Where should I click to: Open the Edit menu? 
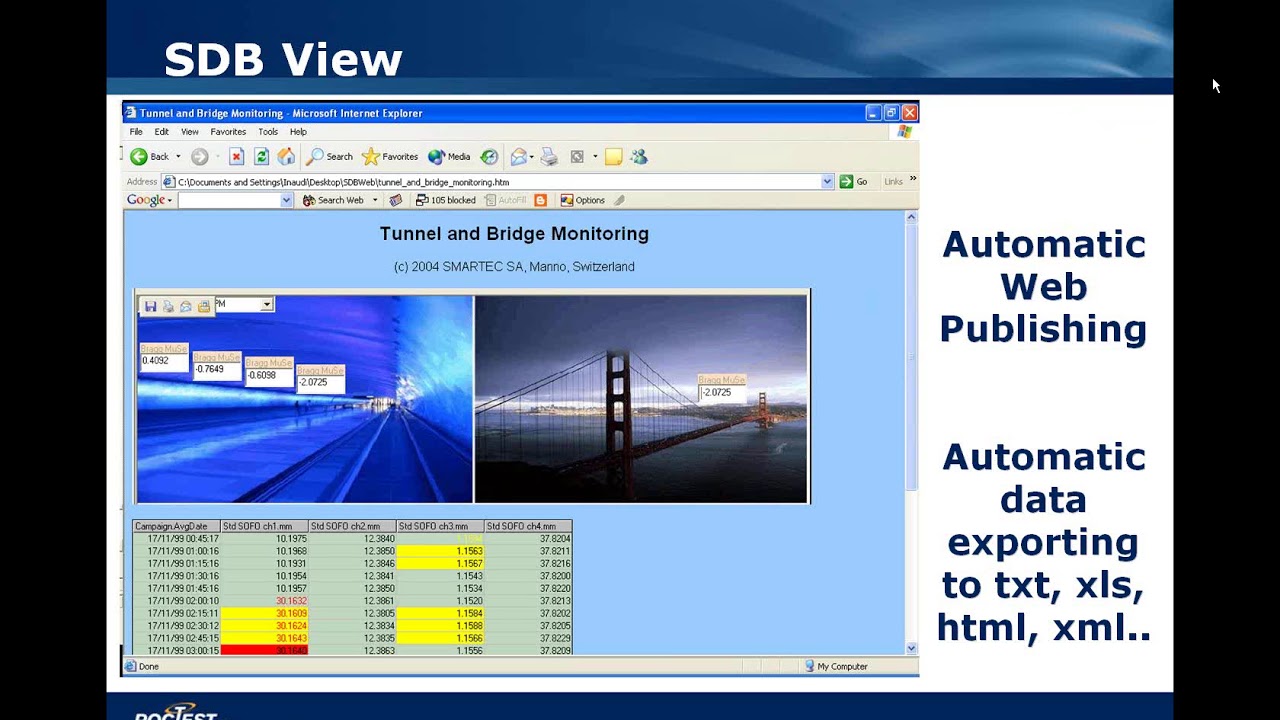[161, 131]
